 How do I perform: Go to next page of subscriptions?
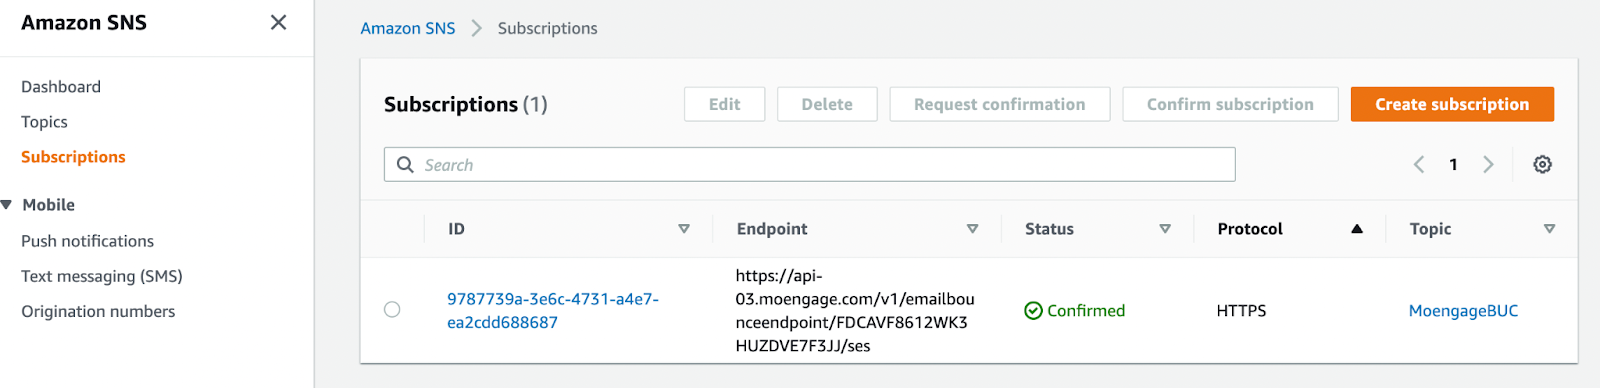click(1488, 165)
